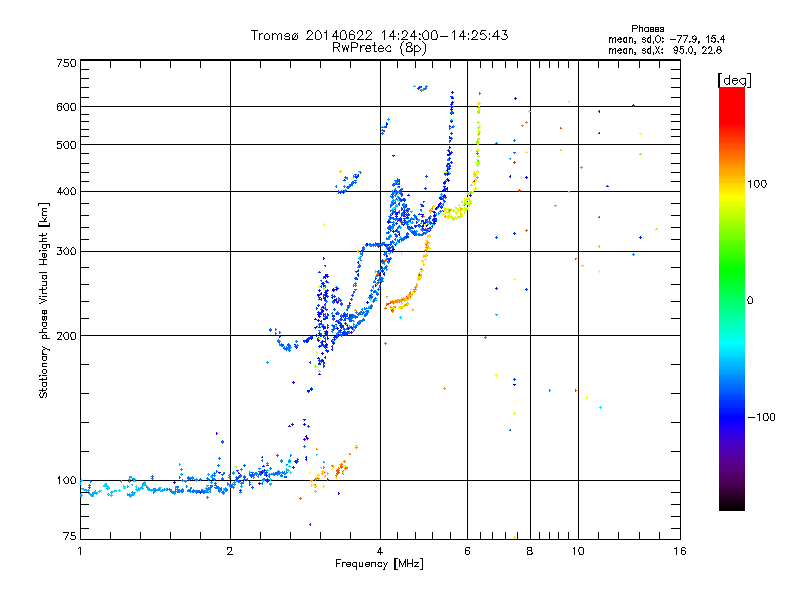Click the 'Stationary phase Virtual Height [km]' label
This screenshot has width=800, height=600.
click(44, 301)
